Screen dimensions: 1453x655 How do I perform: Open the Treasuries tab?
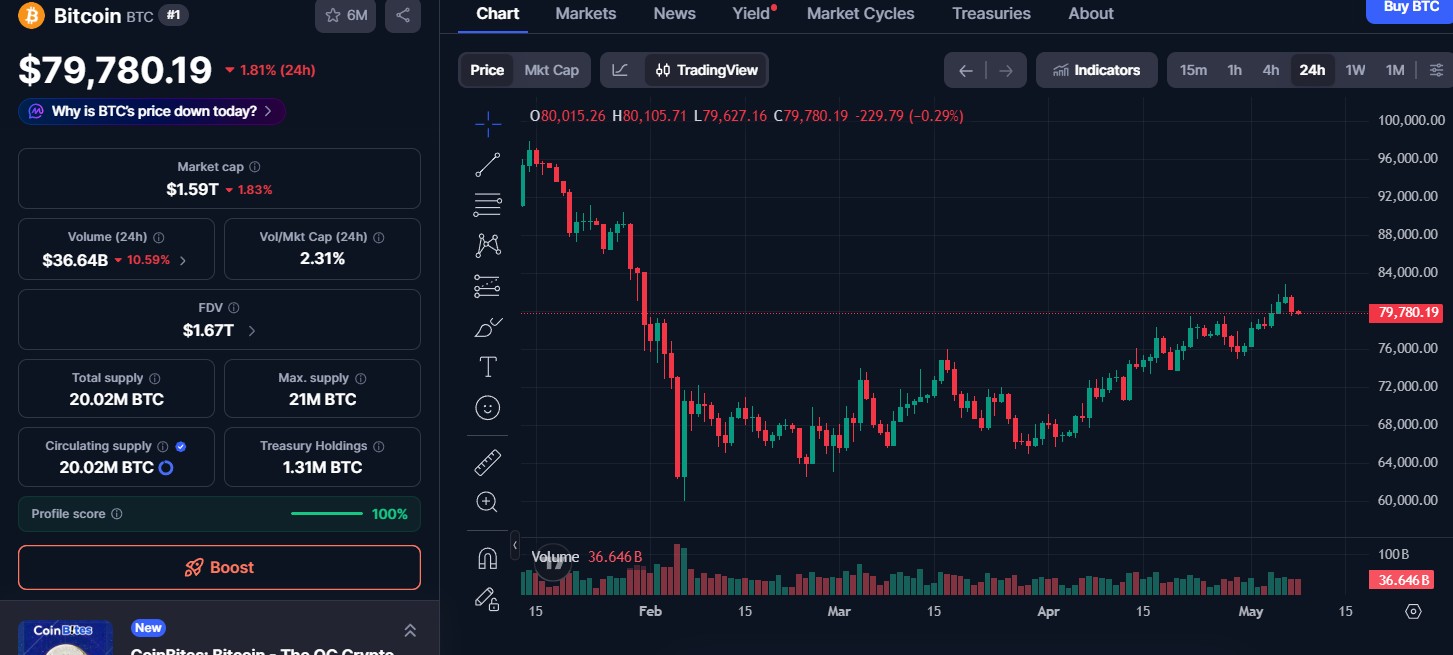click(991, 14)
